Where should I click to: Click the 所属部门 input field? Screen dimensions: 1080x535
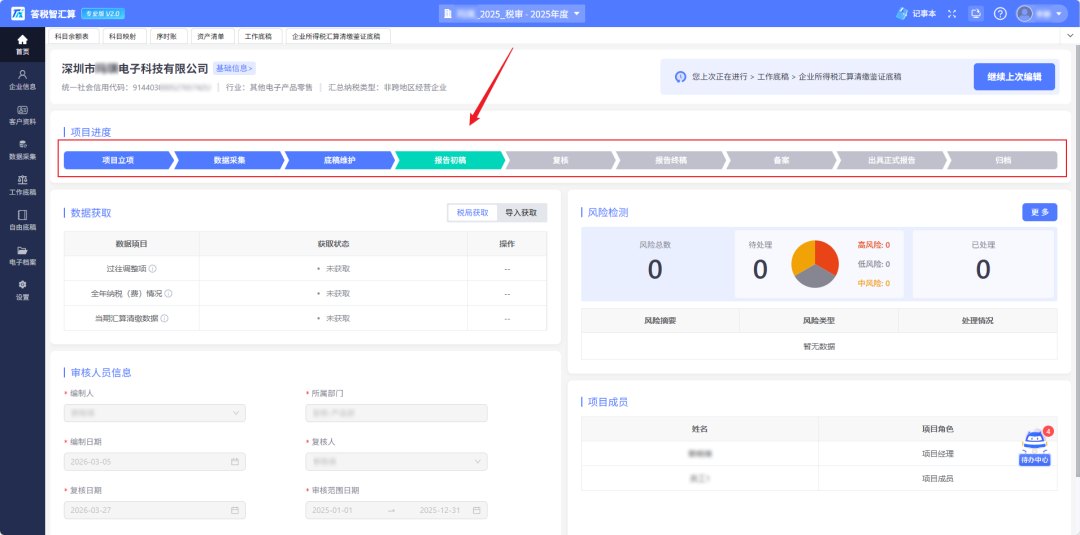(396, 412)
